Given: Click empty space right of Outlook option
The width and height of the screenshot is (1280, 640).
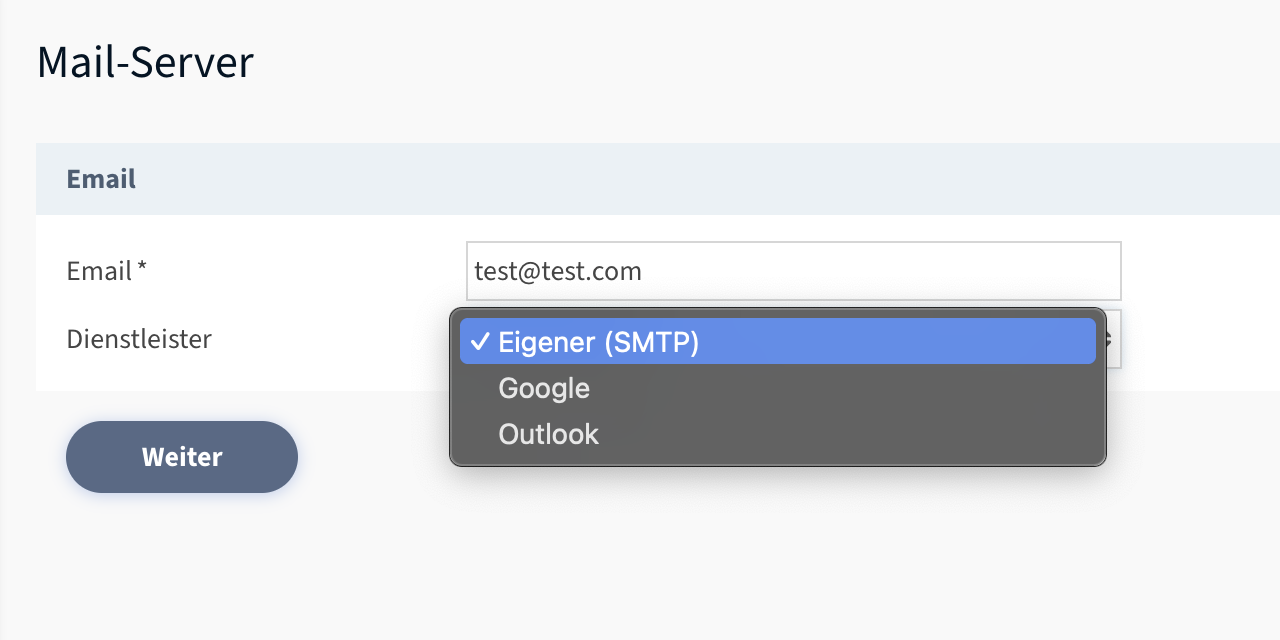Looking at the screenshot, I should (x=850, y=434).
